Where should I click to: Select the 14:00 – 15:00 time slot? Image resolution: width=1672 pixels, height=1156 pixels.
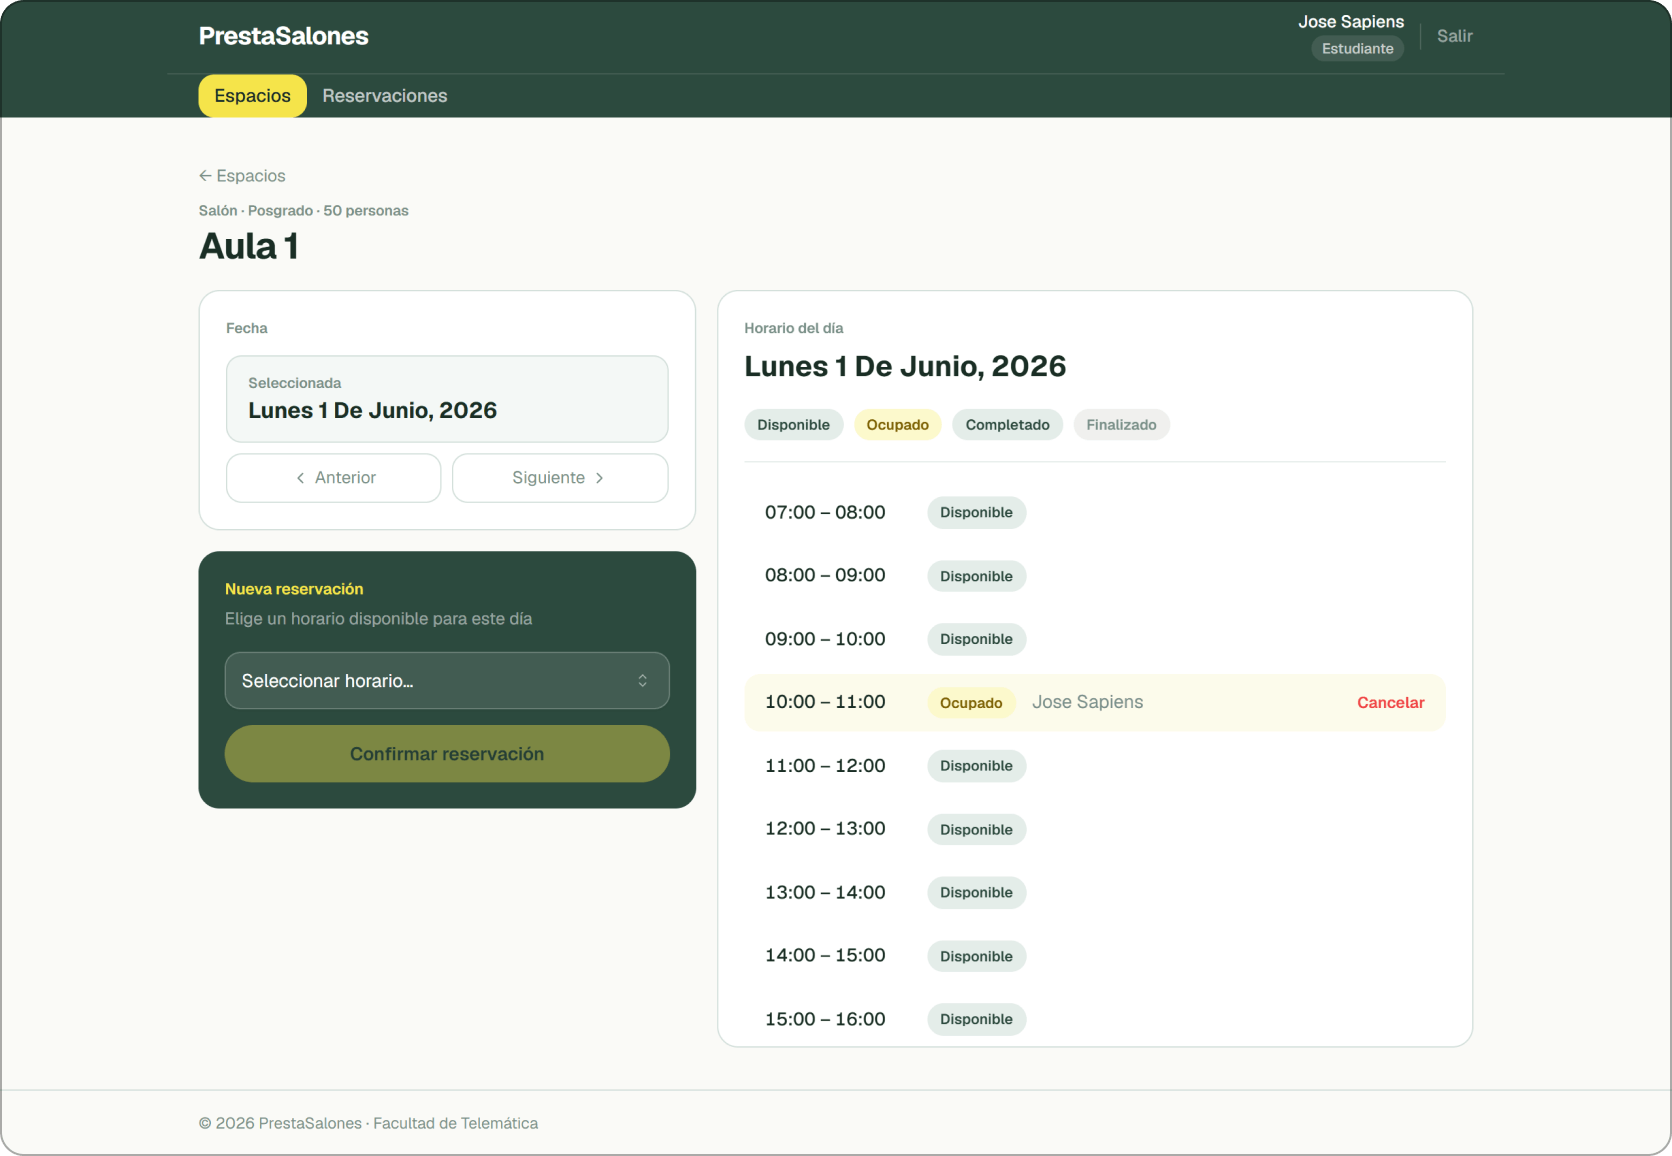[x=1095, y=956]
